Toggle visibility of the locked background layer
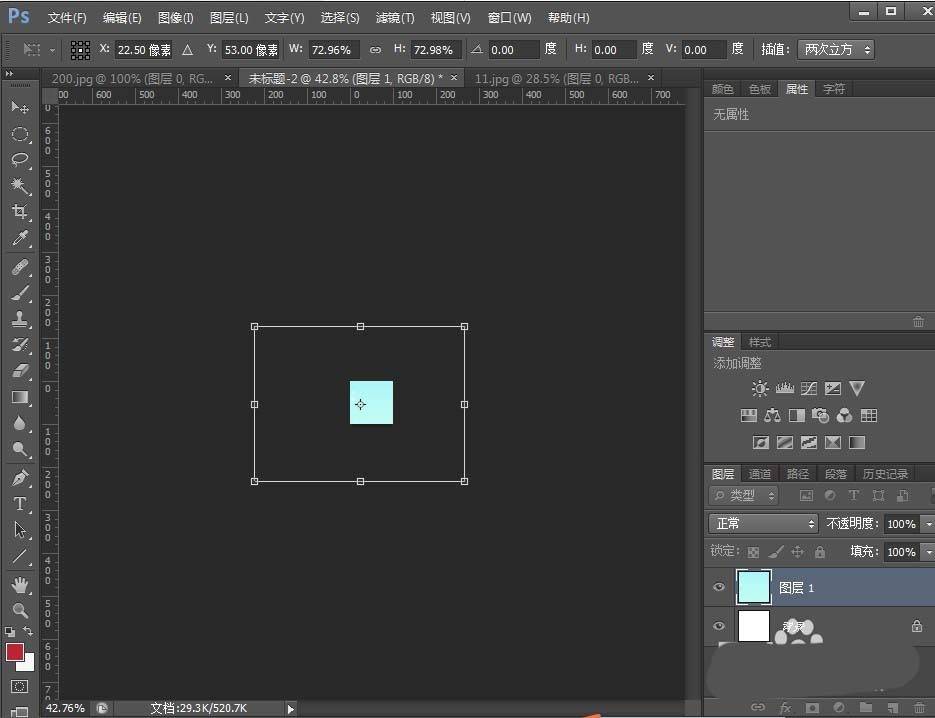Image resolution: width=935 pixels, height=718 pixels. coord(719,627)
